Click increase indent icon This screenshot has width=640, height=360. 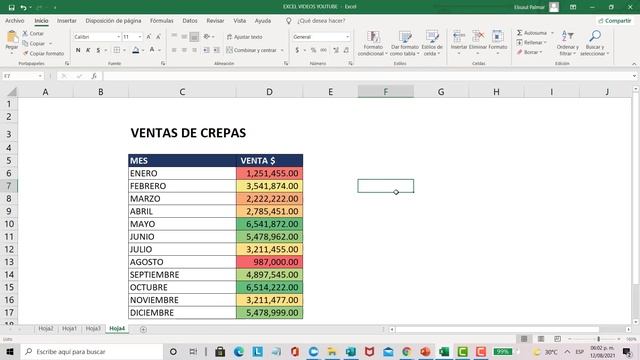pyautogui.click(x=217, y=50)
